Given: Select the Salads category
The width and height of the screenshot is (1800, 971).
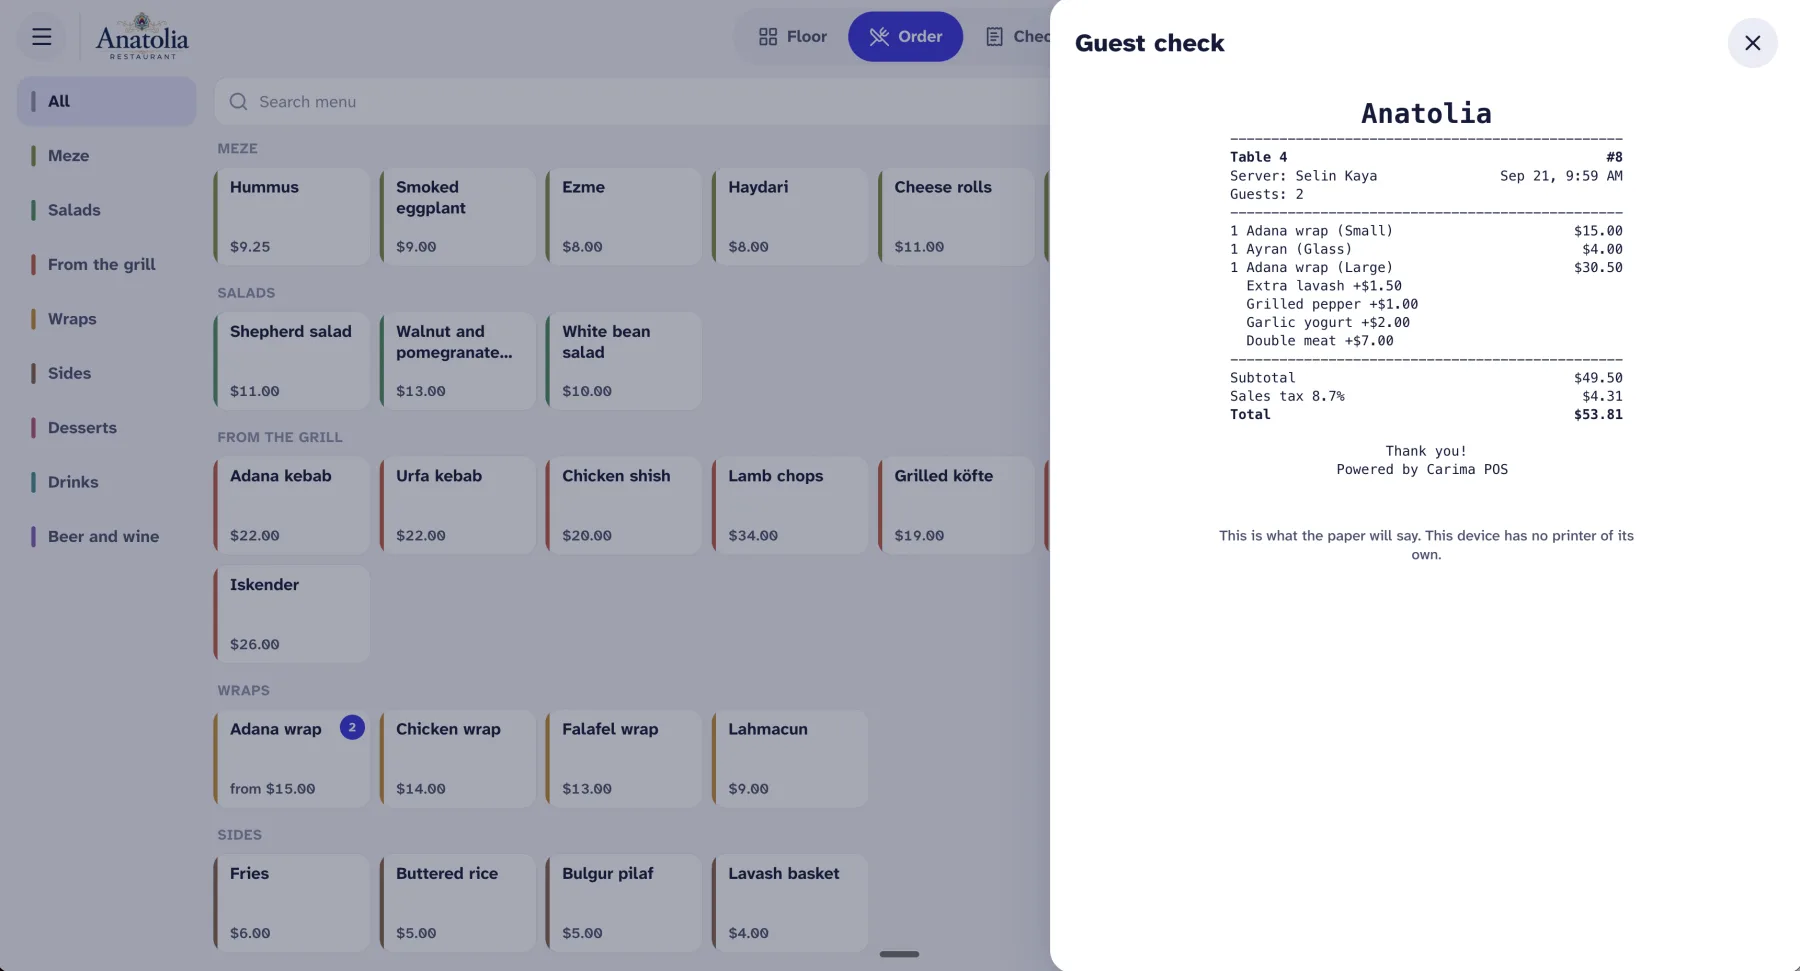Looking at the screenshot, I should [x=107, y=210].
